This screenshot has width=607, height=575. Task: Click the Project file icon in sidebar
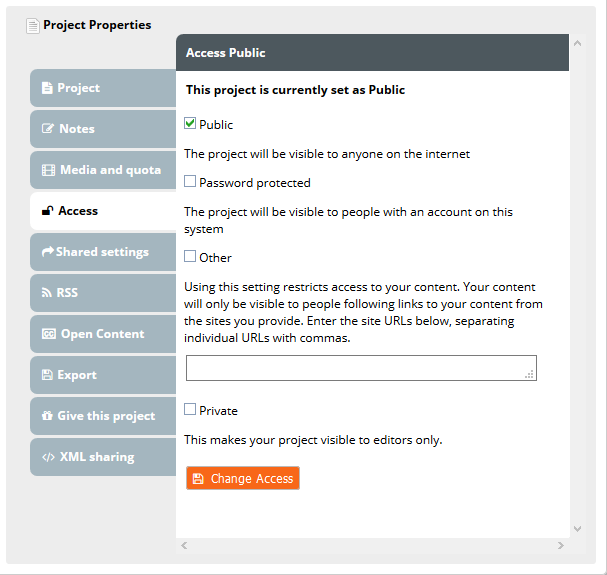(47, 88)
